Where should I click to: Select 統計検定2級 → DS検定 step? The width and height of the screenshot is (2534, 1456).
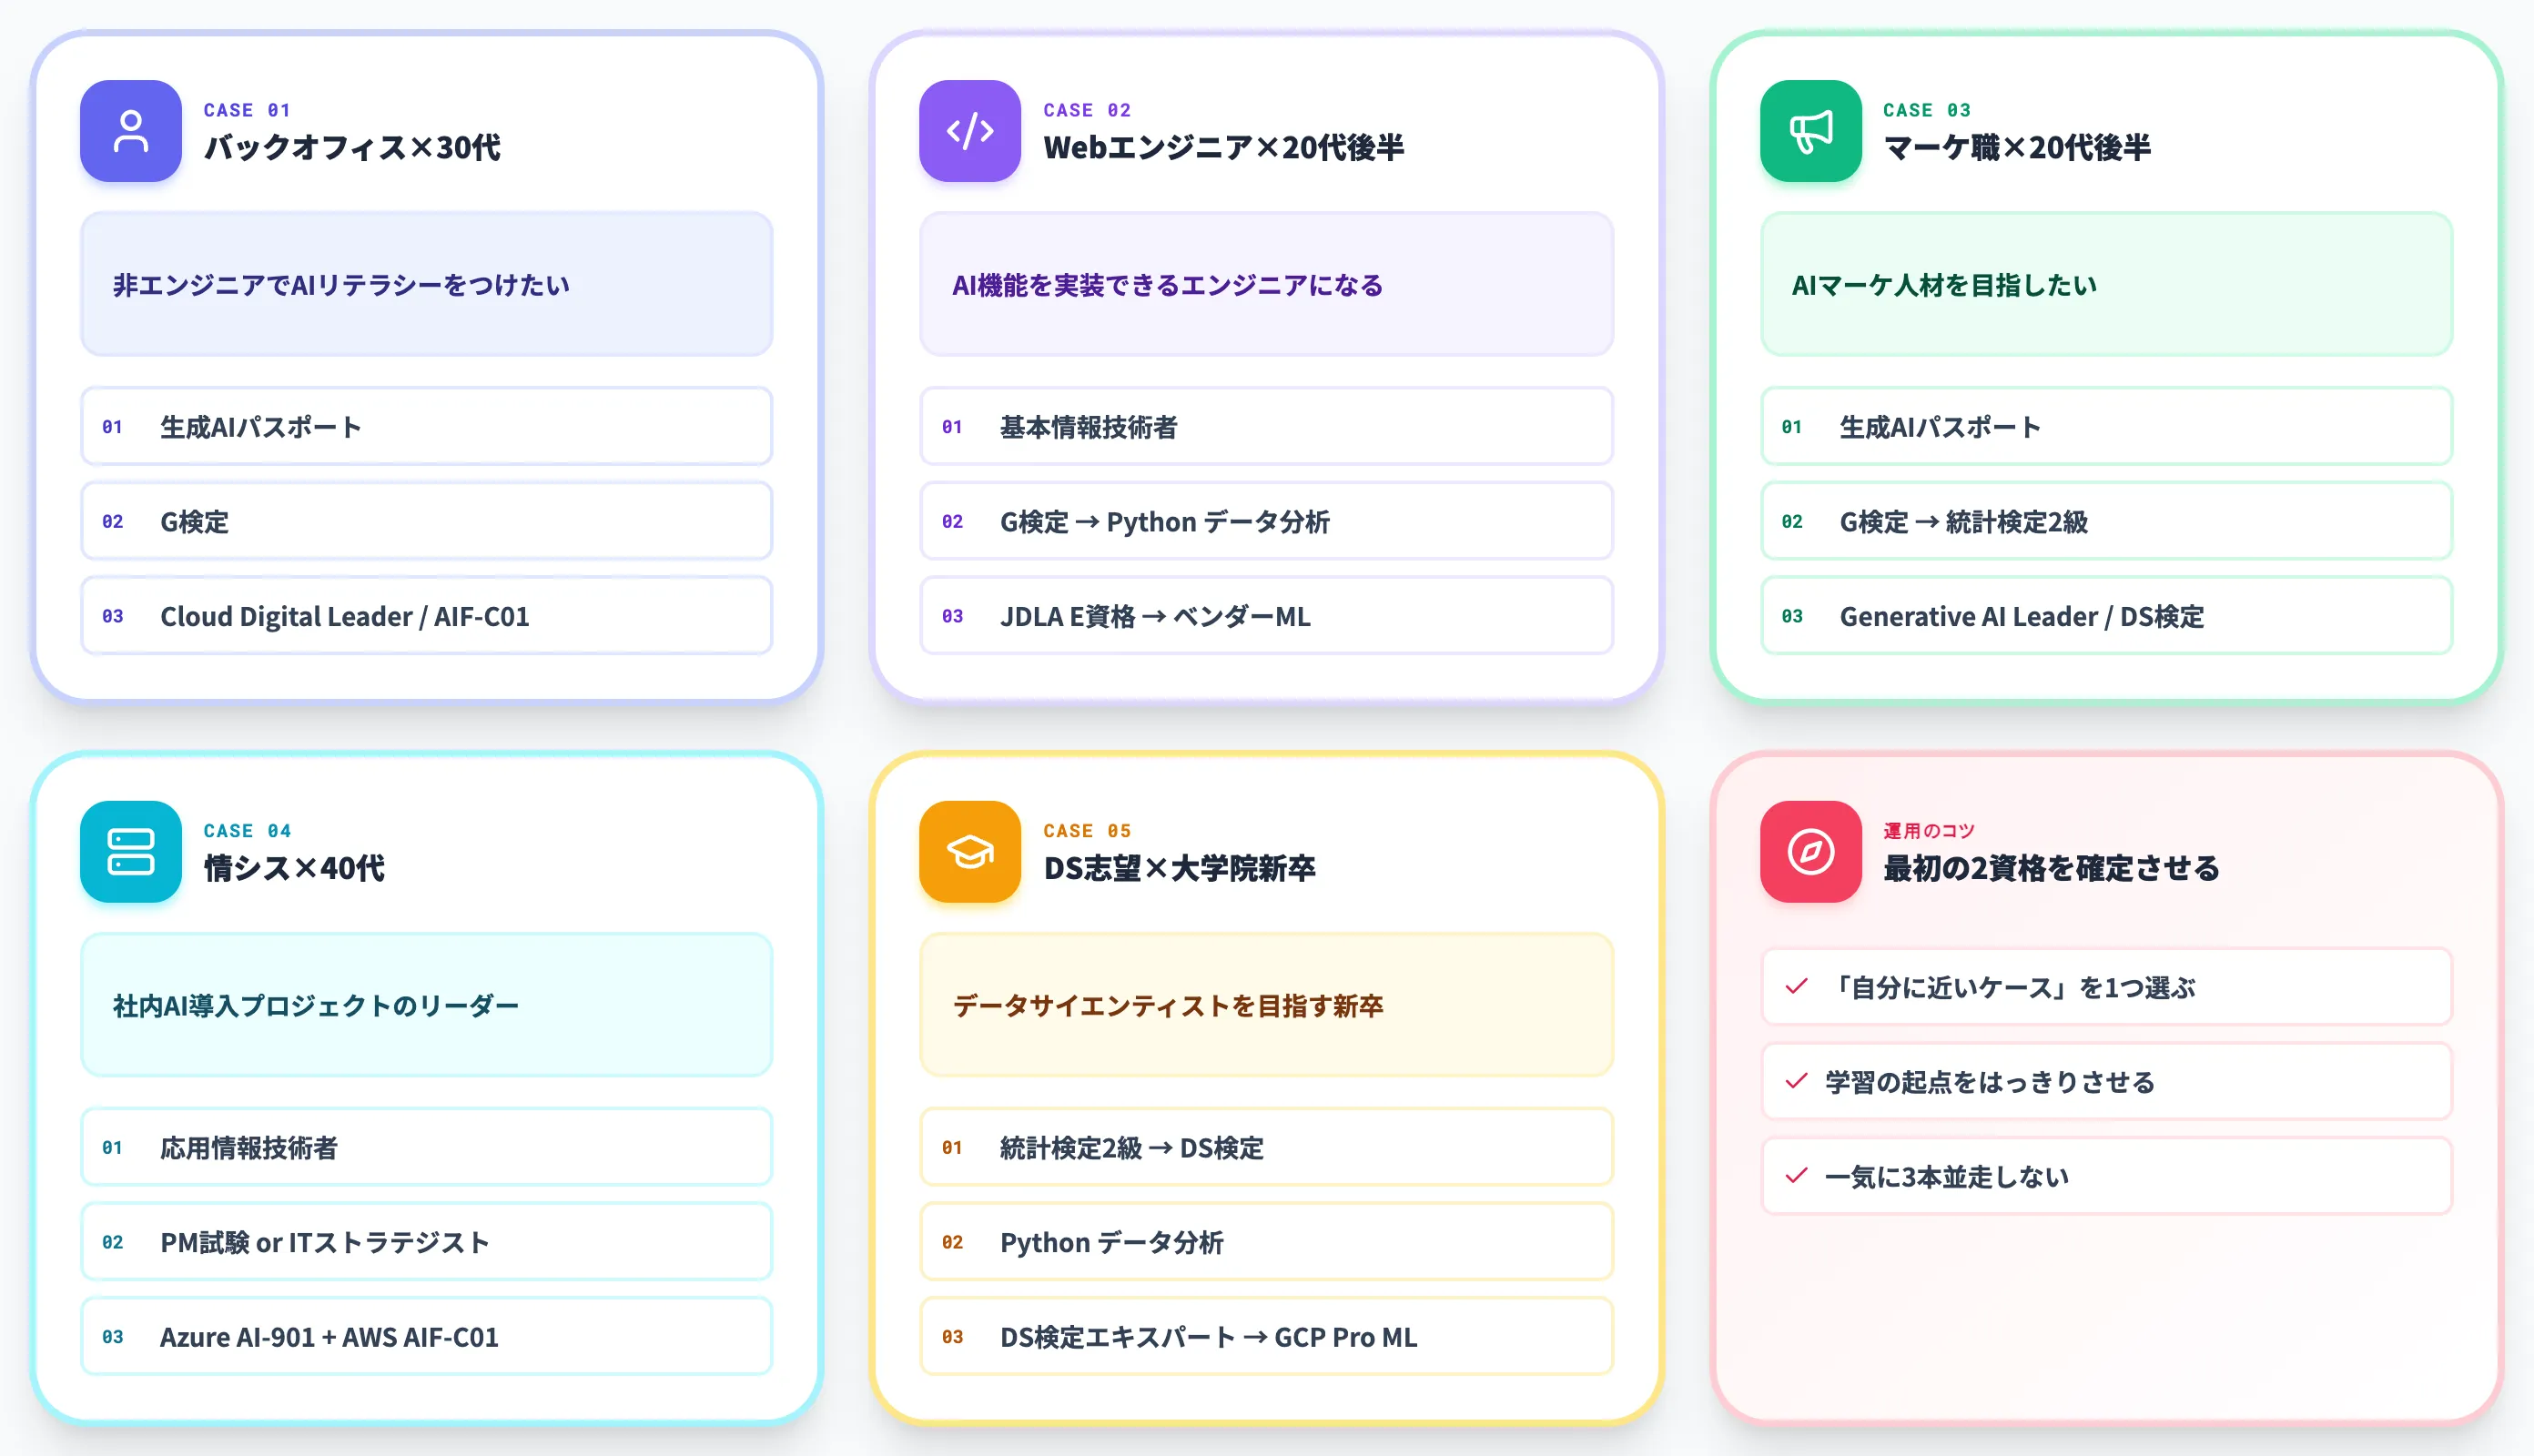(x=1266, y=1147)
